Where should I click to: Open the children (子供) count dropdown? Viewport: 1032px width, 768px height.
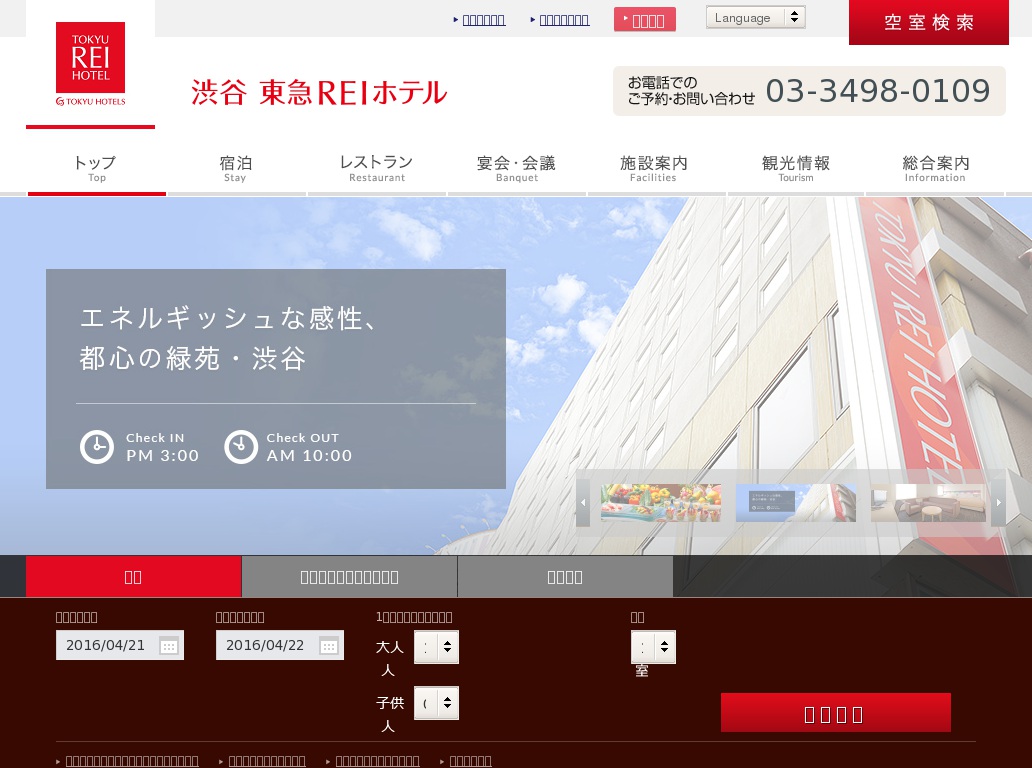[x=436, y=703]
